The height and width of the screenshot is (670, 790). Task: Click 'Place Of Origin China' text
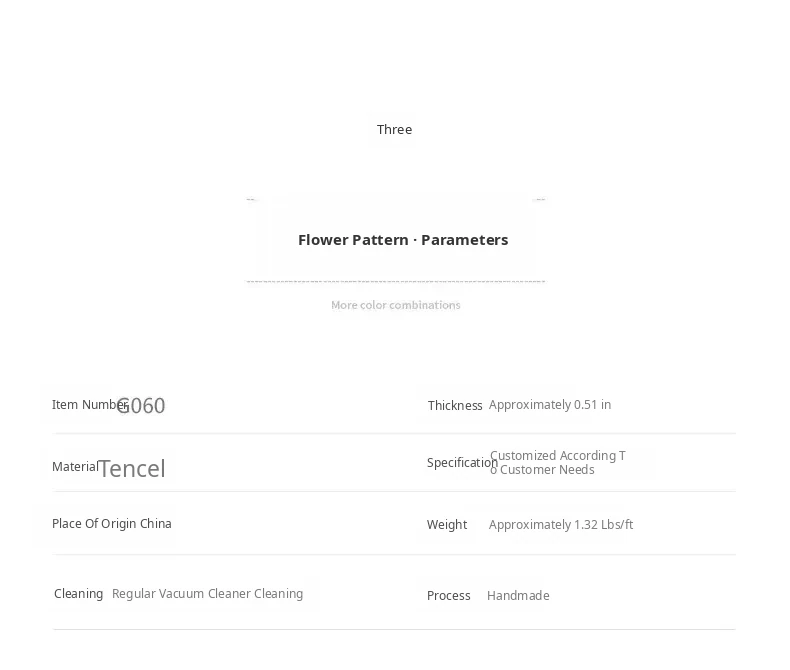[112, 524]
